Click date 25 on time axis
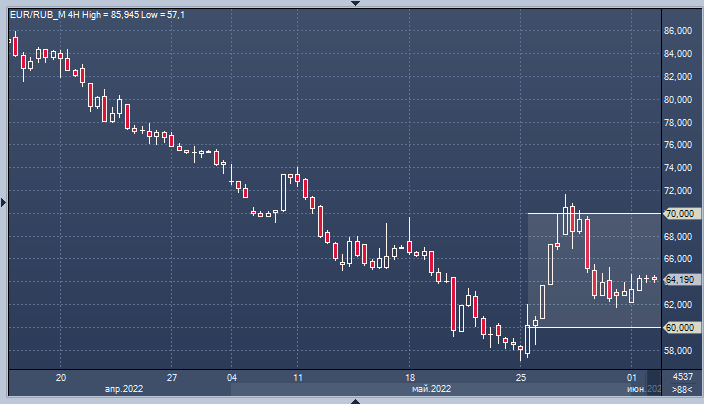704x404 pixels. click(x=521, y=377)
